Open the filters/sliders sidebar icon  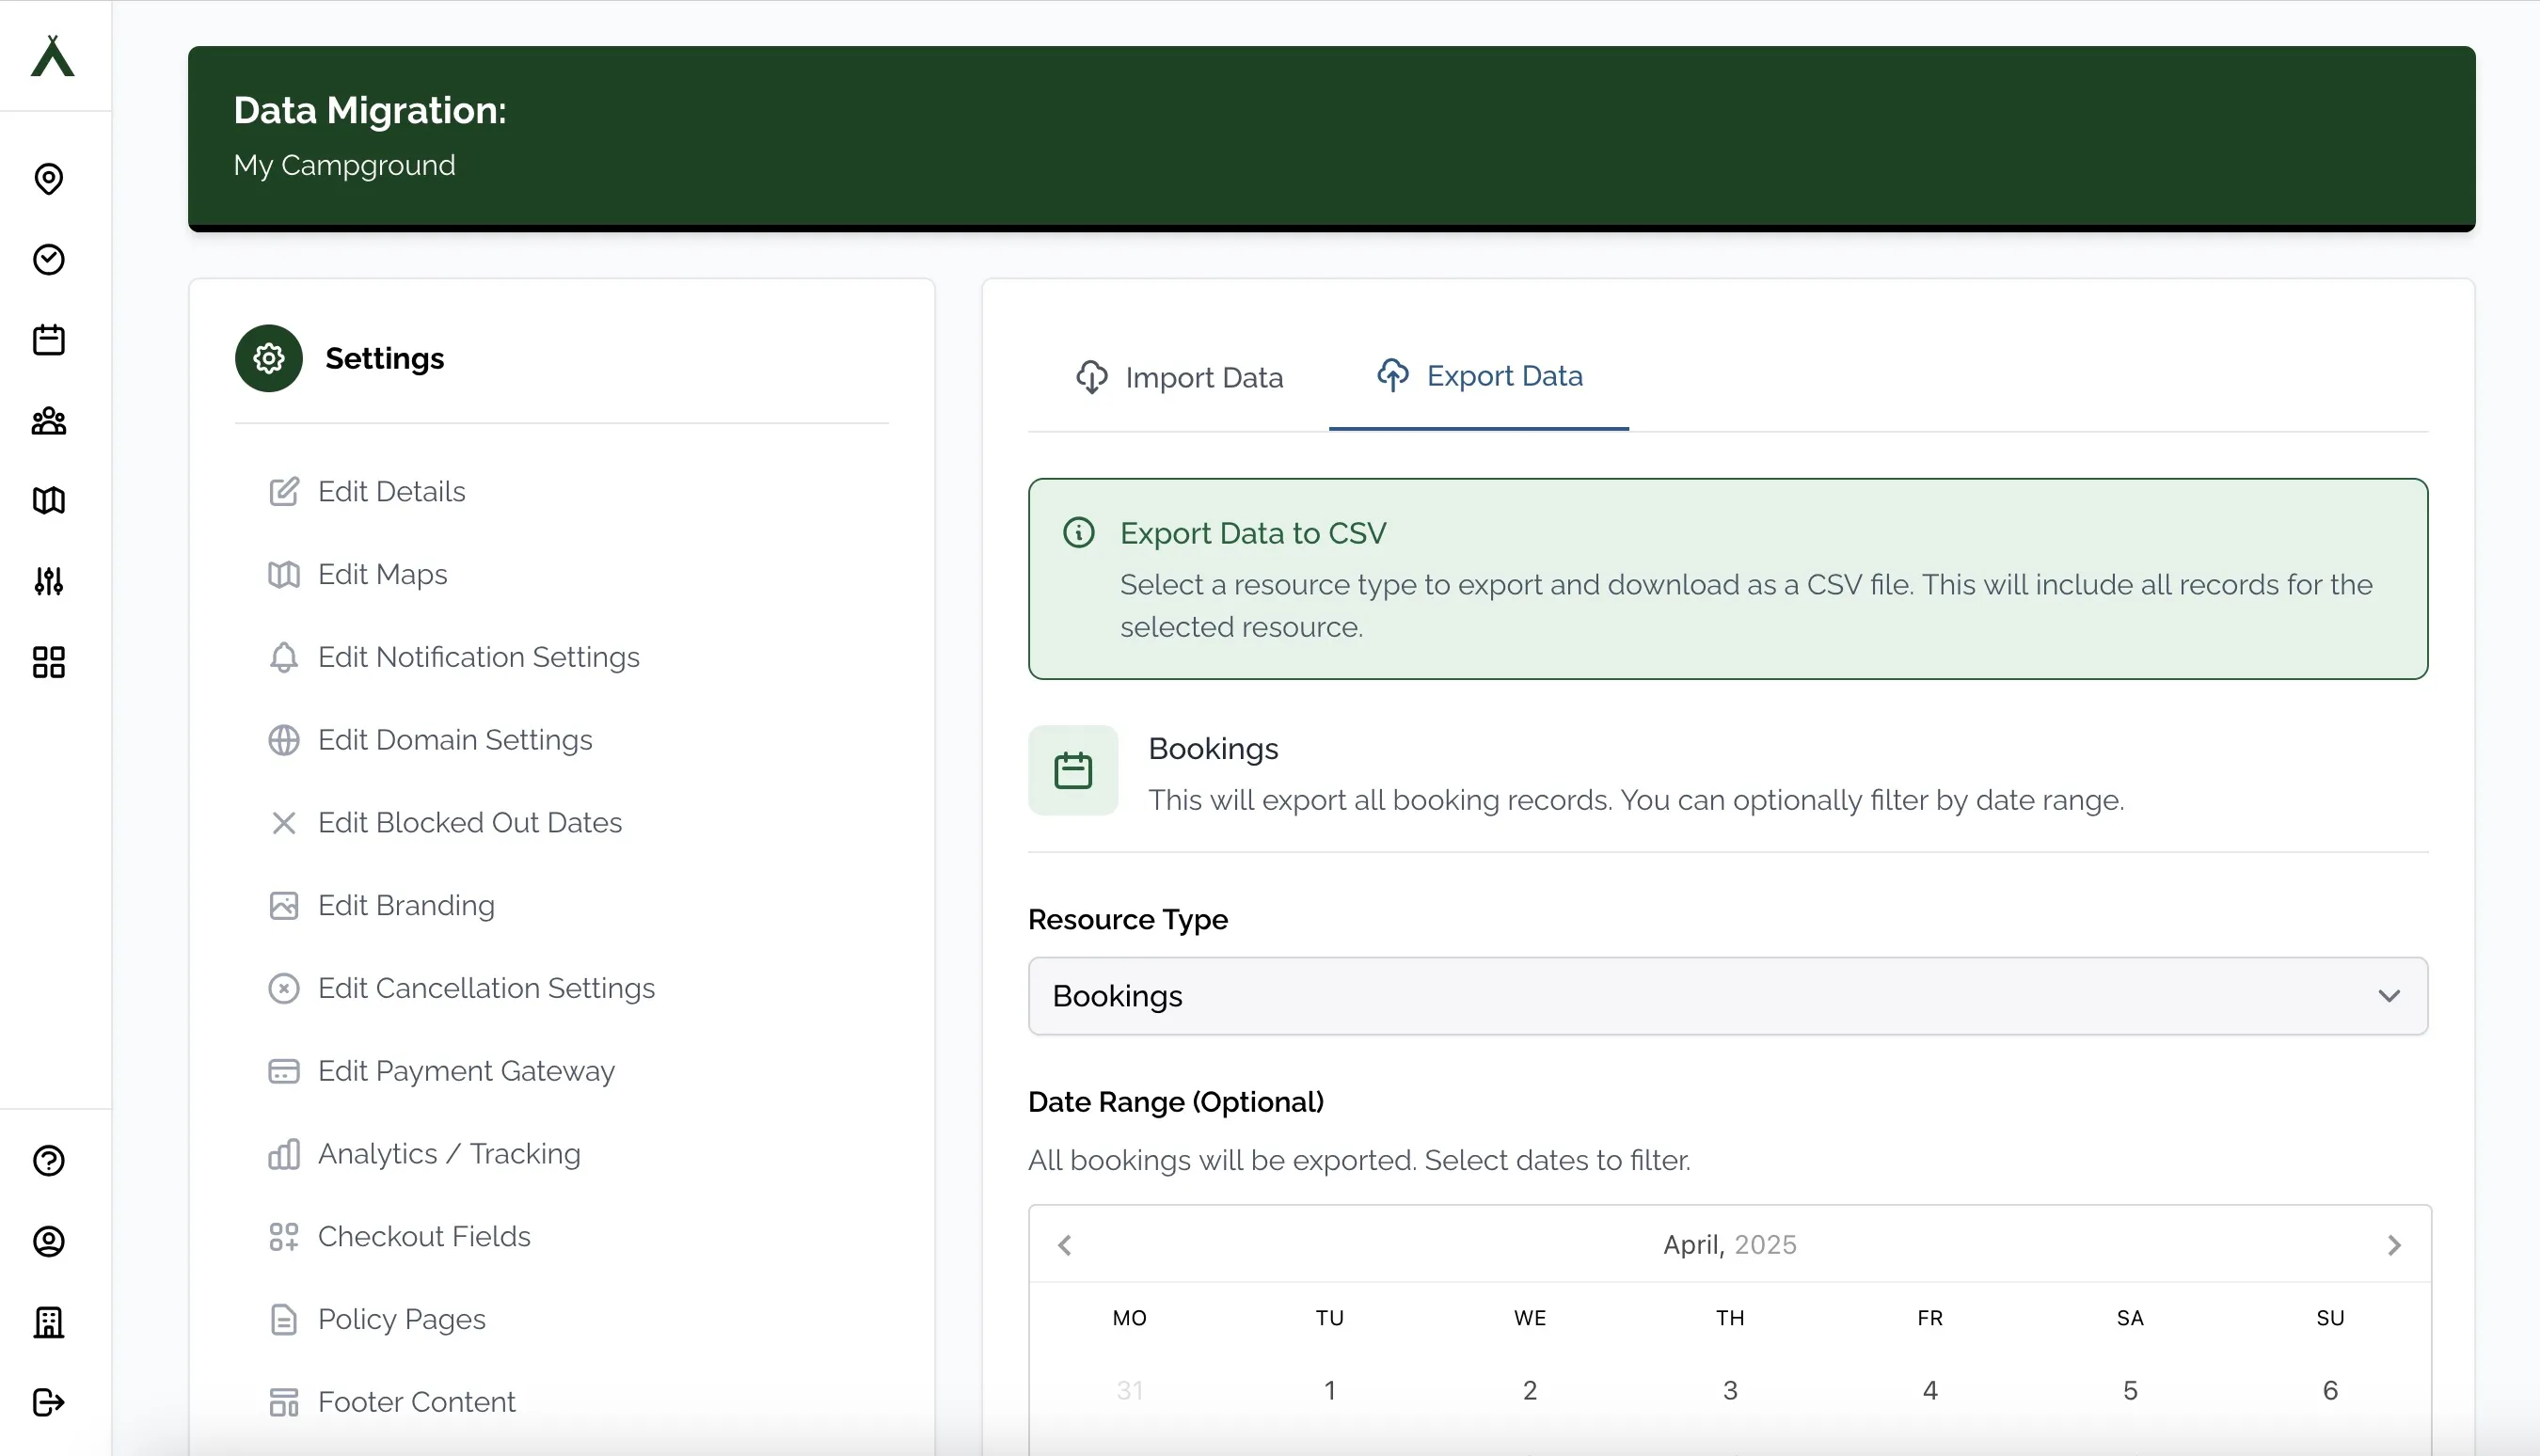point(47,580)
